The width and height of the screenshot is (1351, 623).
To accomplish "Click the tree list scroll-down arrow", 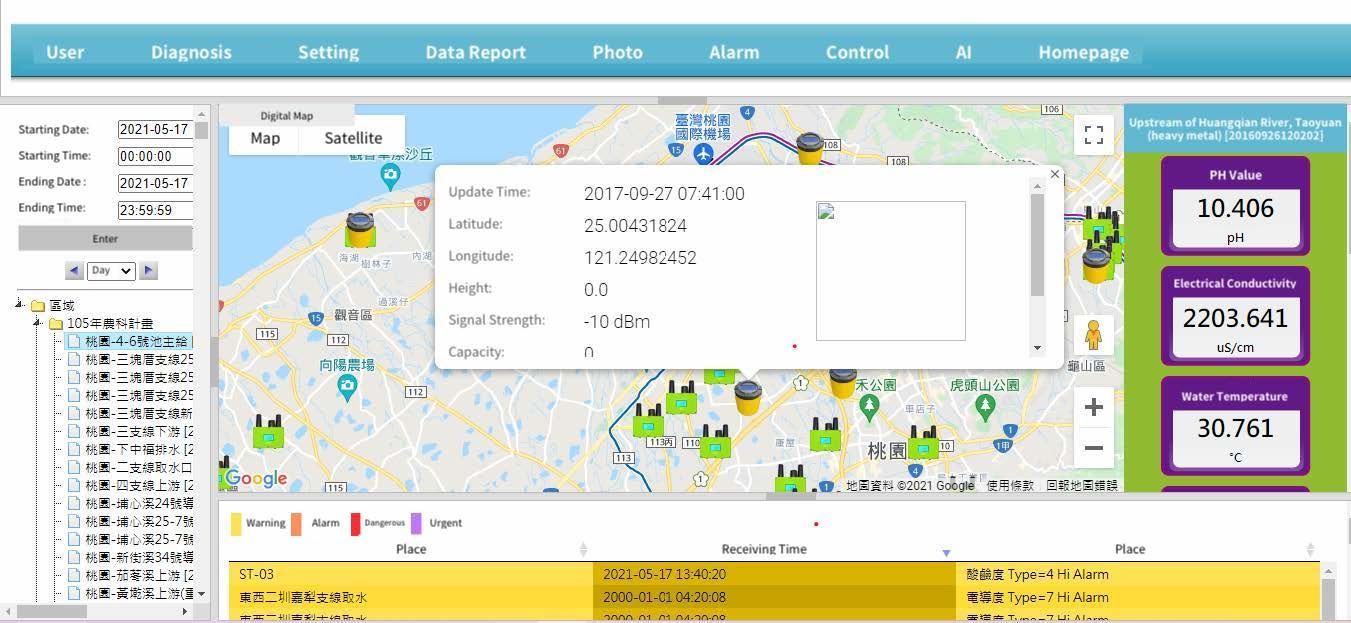I will (x=201, y=593).
